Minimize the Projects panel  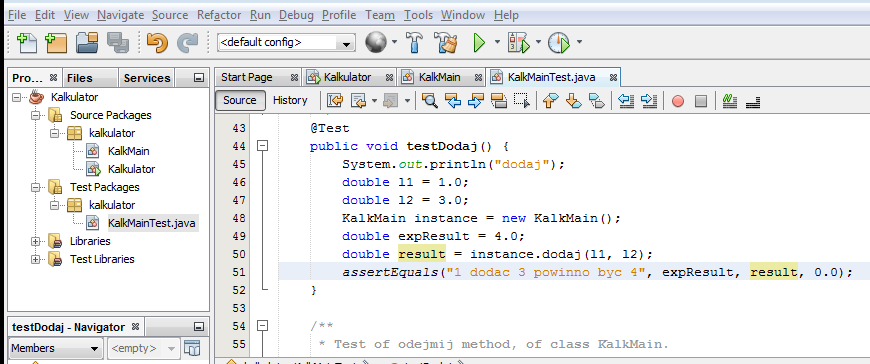point(199,78)
